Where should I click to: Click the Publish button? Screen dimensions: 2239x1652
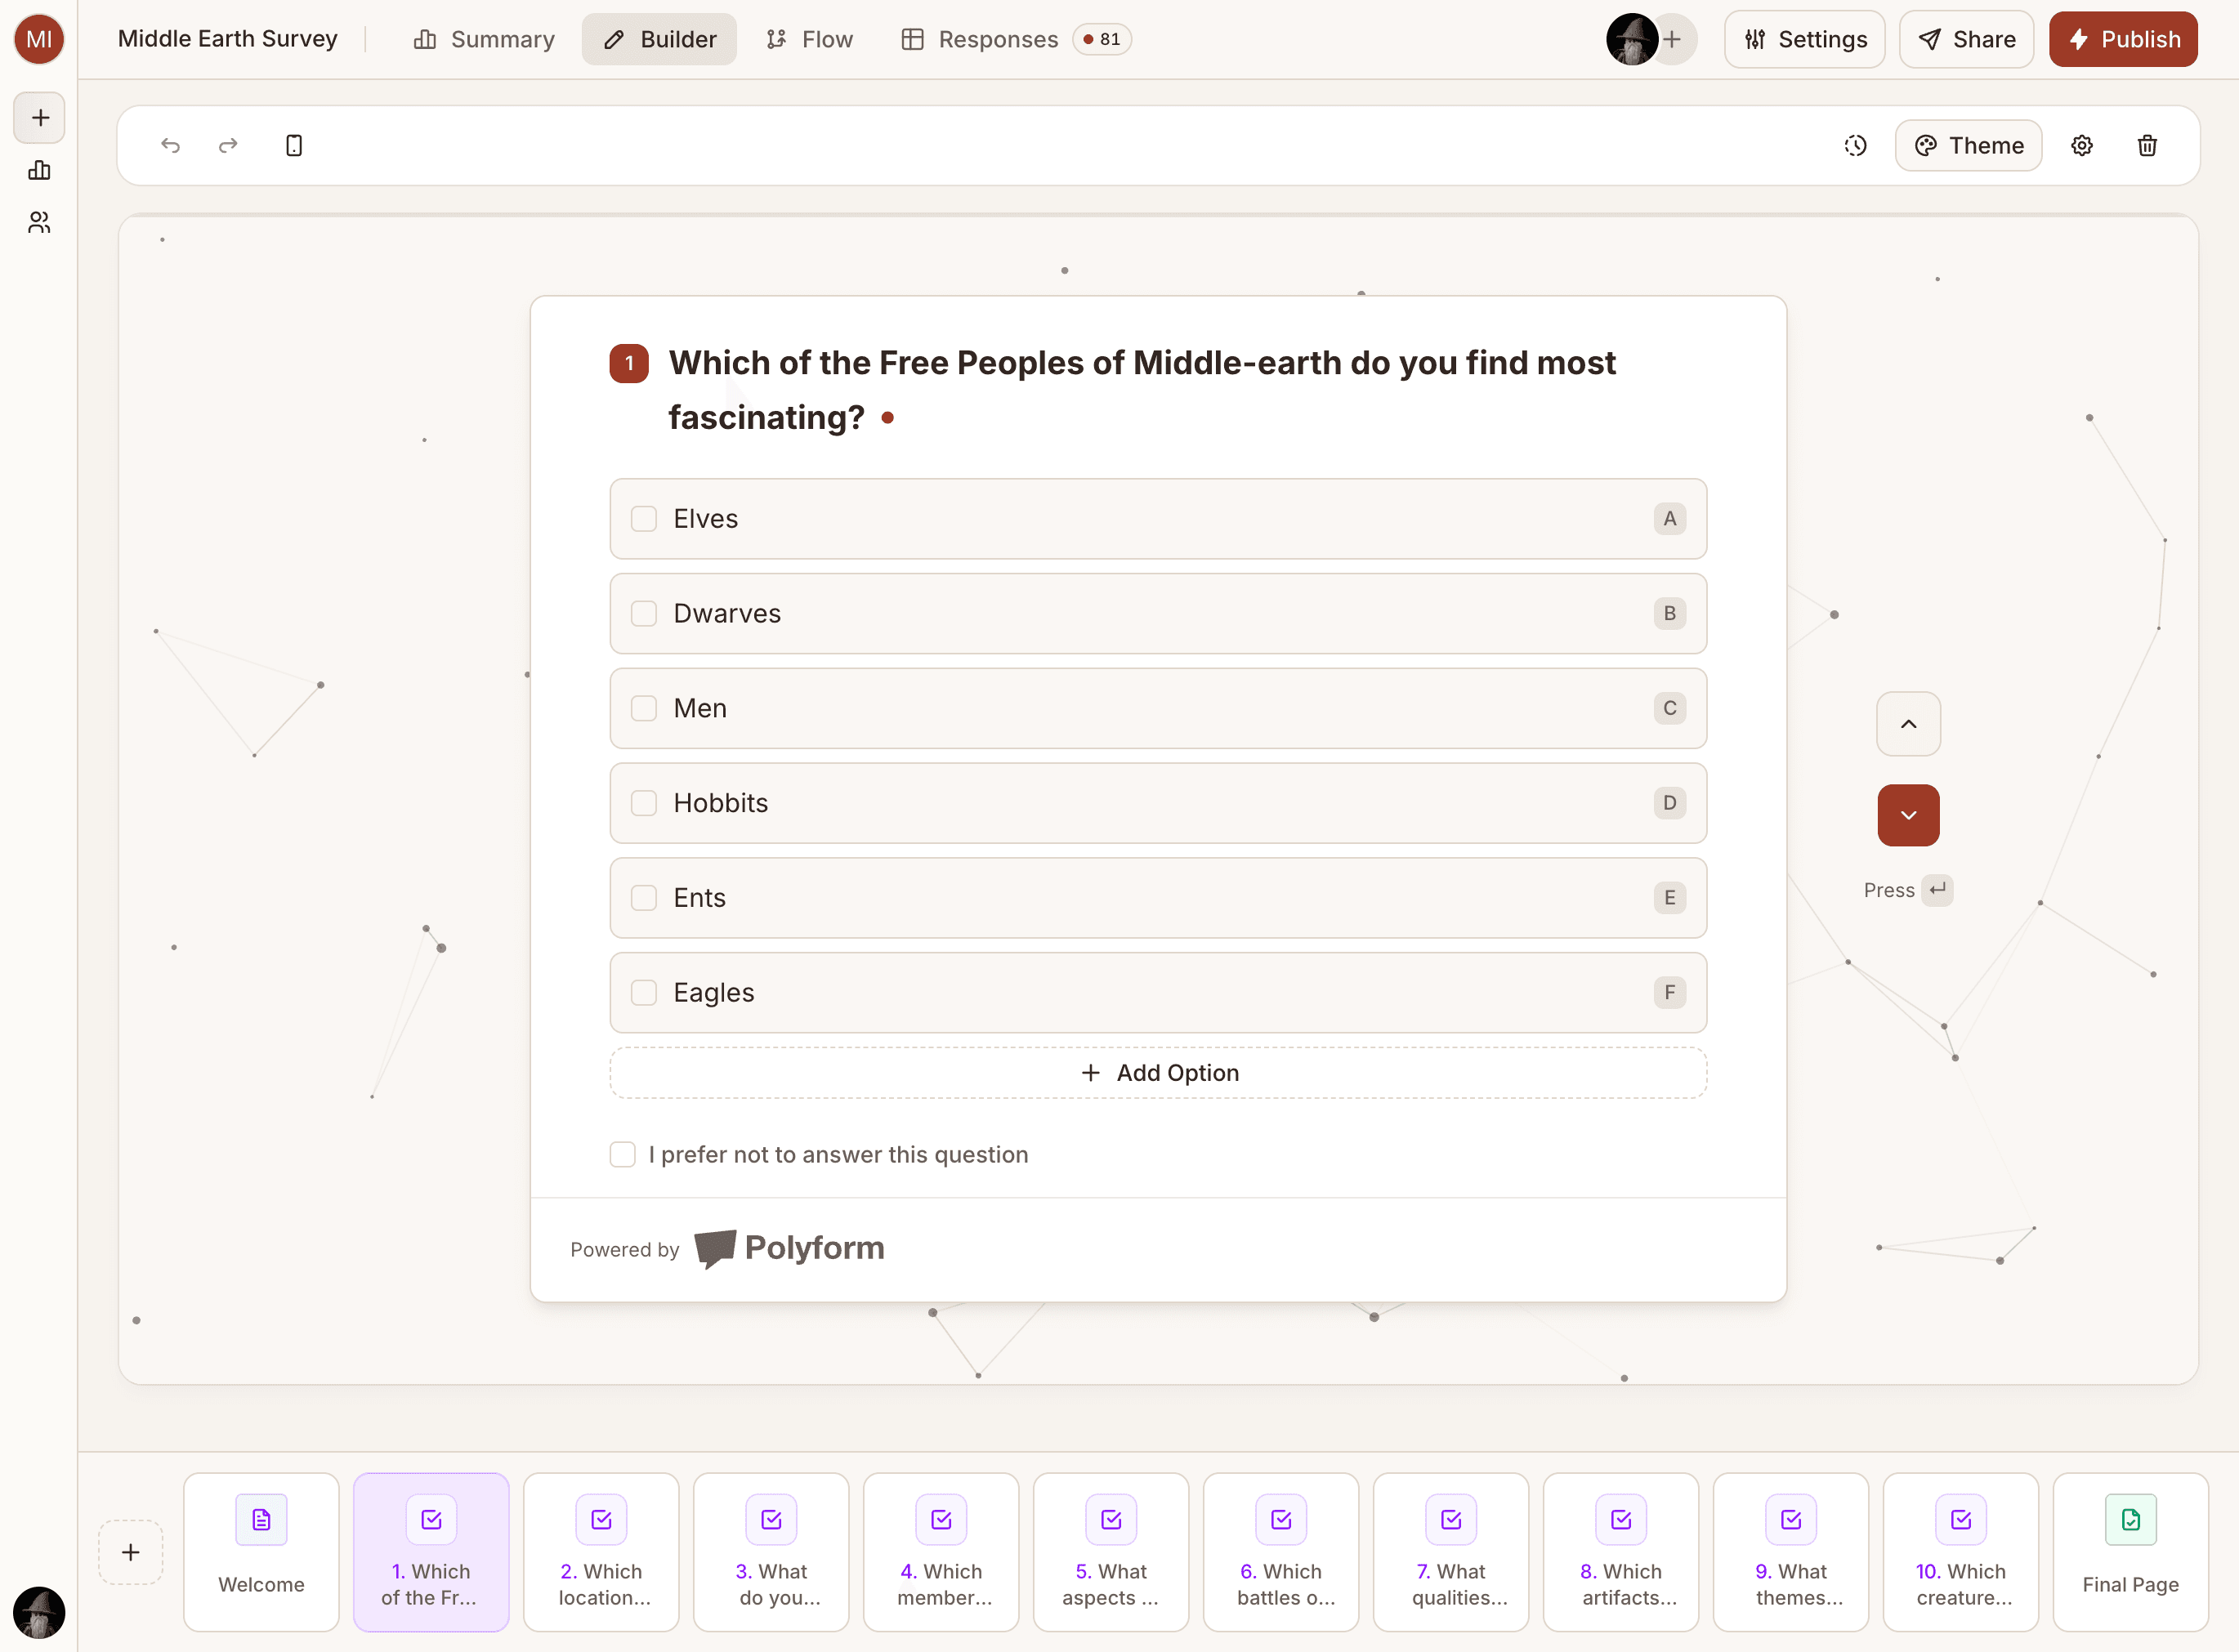2123,39
